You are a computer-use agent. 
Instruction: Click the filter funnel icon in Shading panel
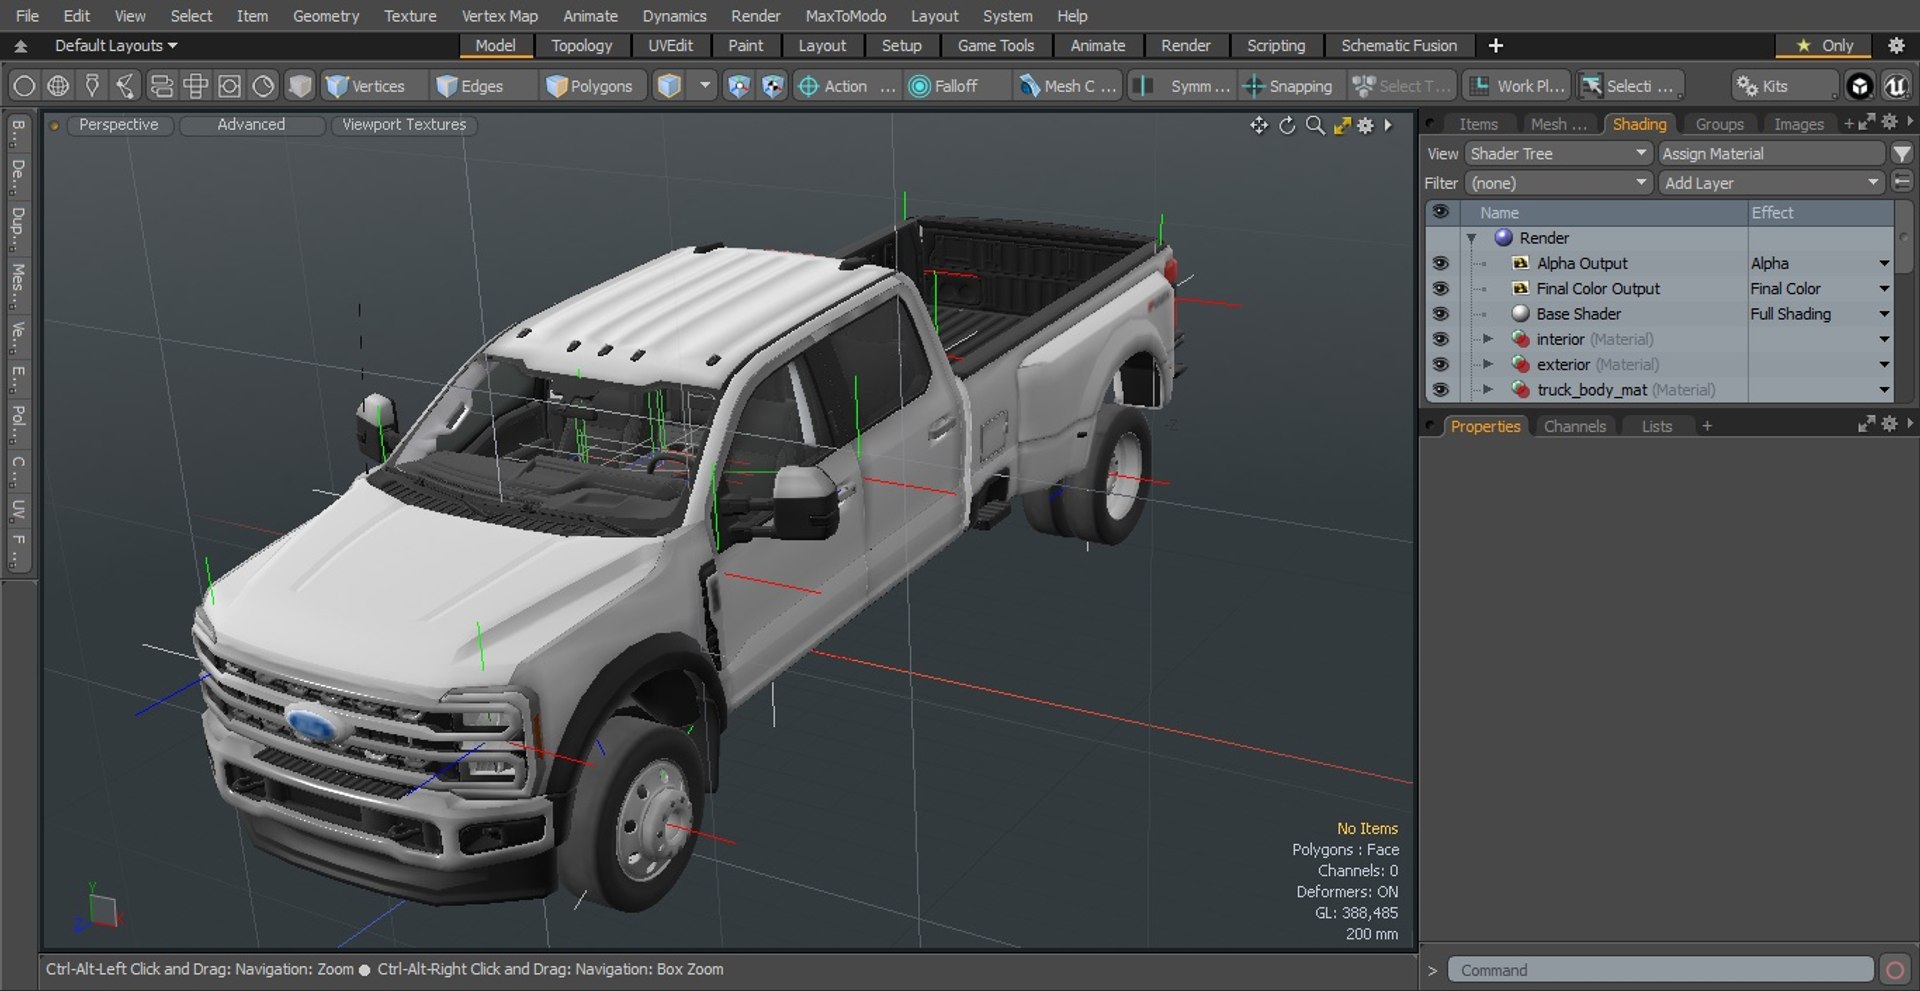click(1902, 154)
